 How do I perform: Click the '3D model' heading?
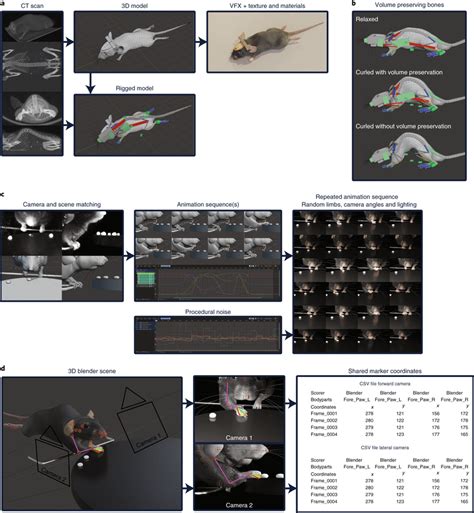point(134,6)
